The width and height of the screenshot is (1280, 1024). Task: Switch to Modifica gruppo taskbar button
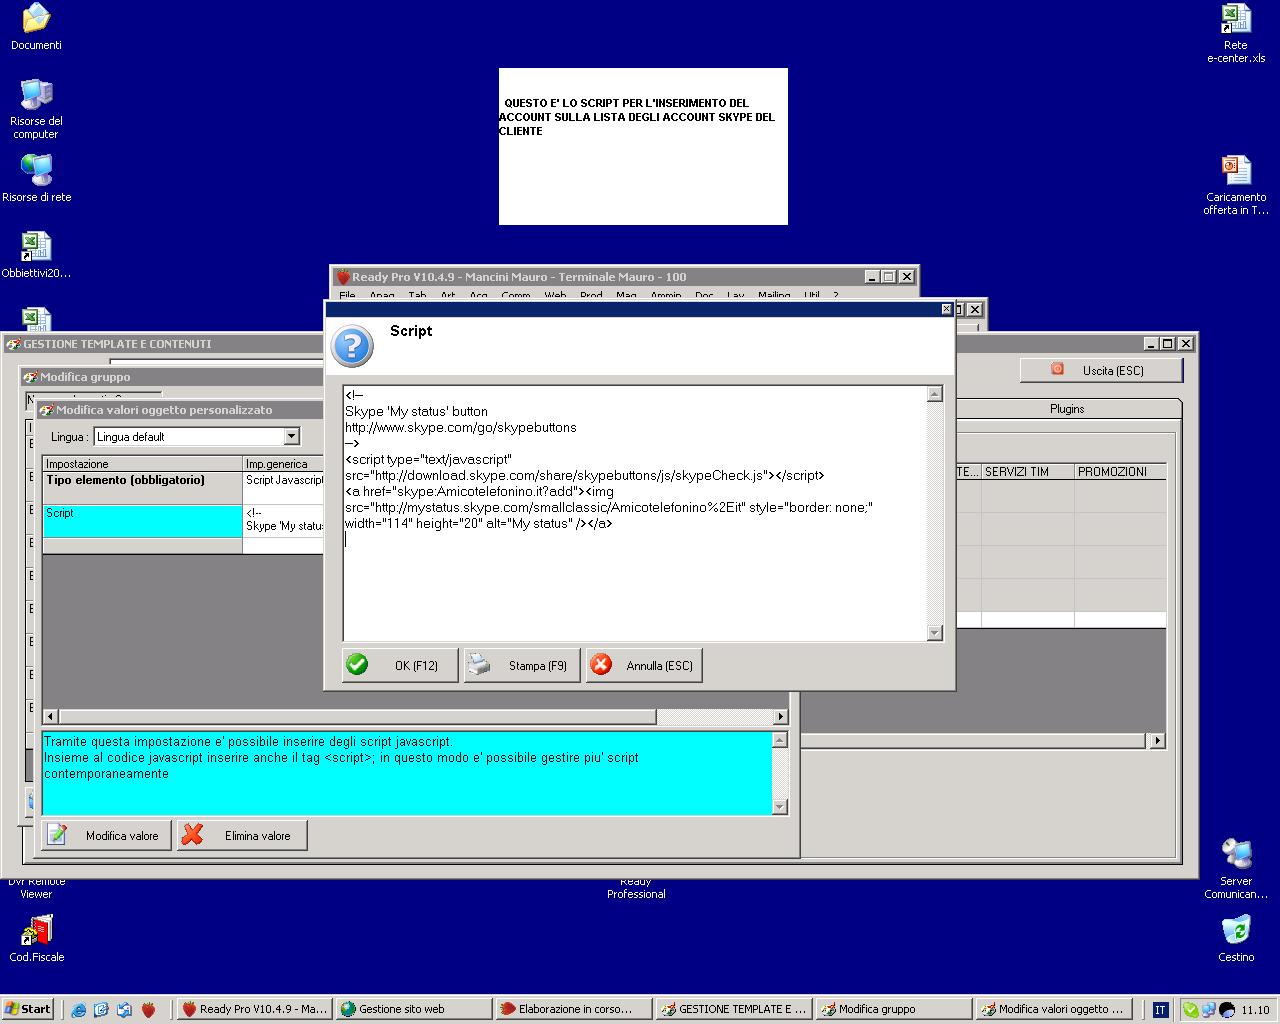point(894,1009)
